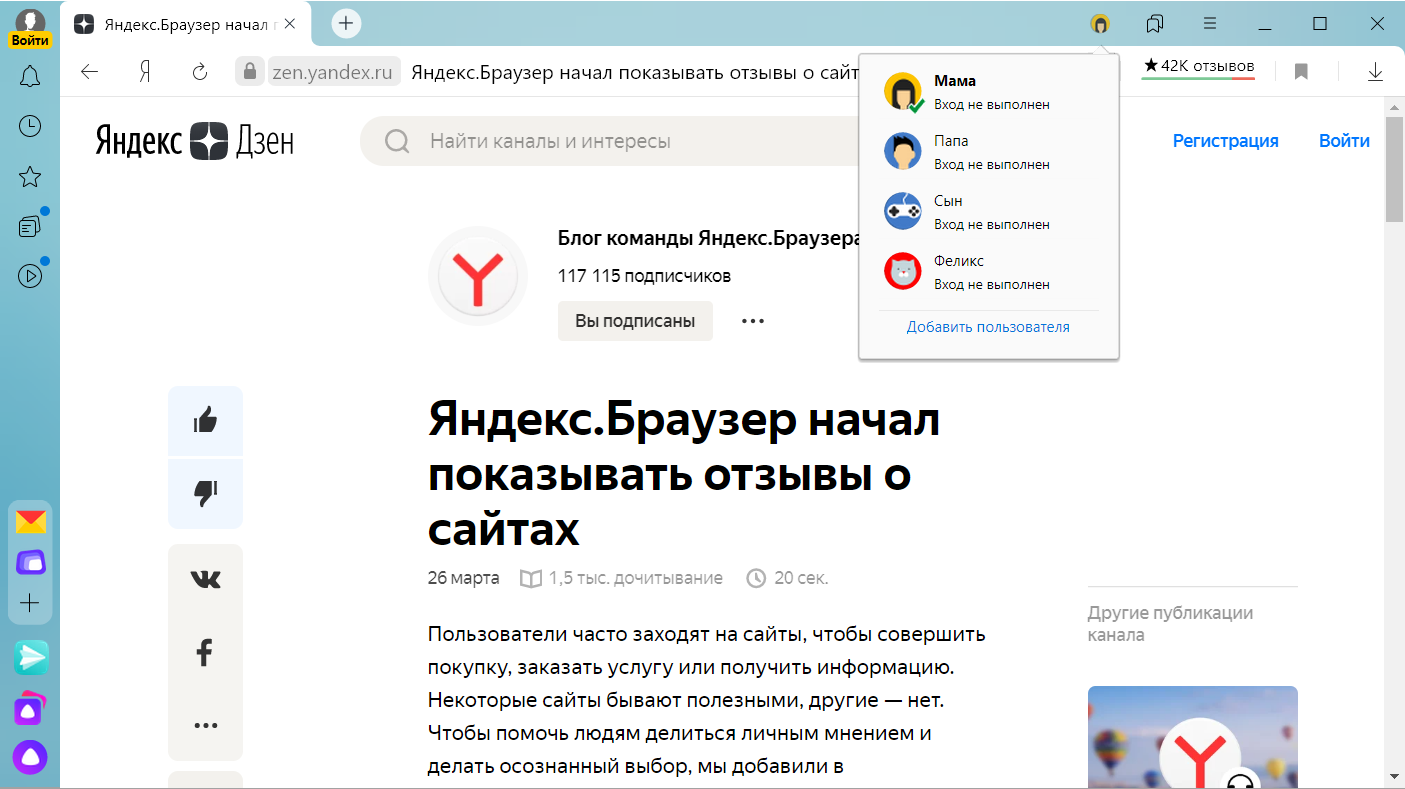Open browsing history clock icon
This screenshot has height=789, width=1405.
coord(30,125)
